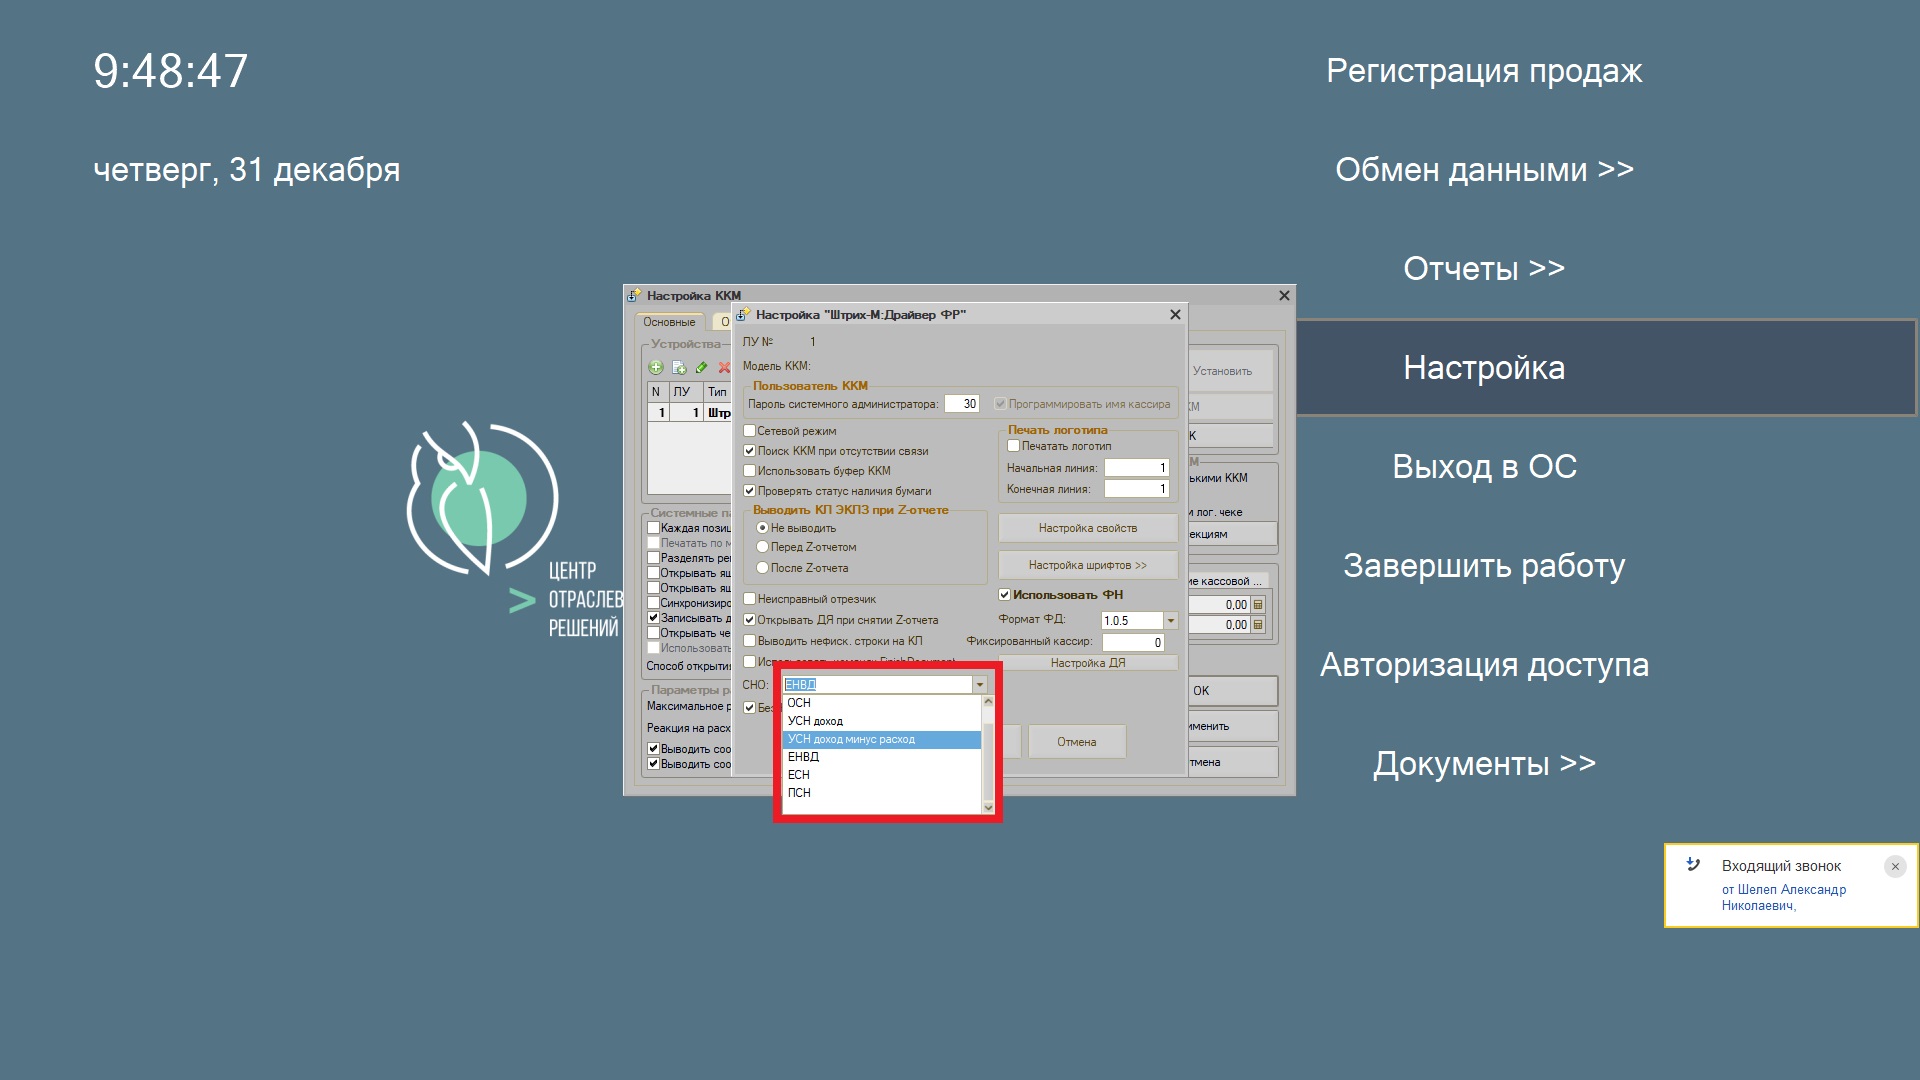Choose УСН доход минус расход option
Image resolution: width=1920 pixels, height=1080 pixels.
click(x=881, y=739)
